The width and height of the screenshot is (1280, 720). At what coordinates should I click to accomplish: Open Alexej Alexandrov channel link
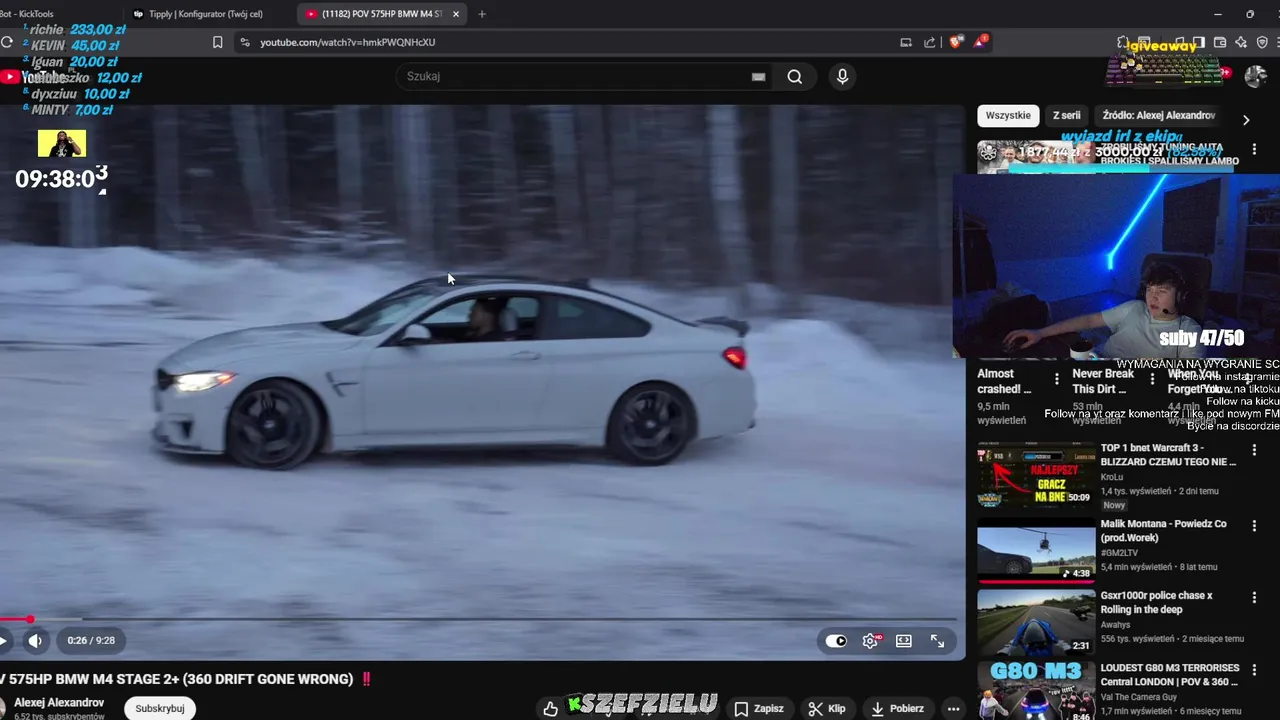[59, 703]
